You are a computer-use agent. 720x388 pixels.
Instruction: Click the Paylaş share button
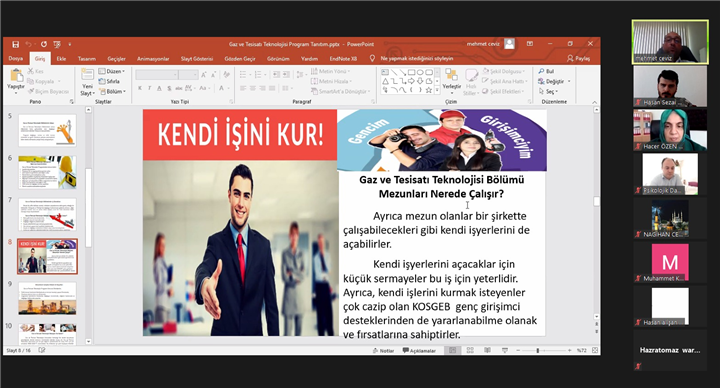[x=579, y=58]
